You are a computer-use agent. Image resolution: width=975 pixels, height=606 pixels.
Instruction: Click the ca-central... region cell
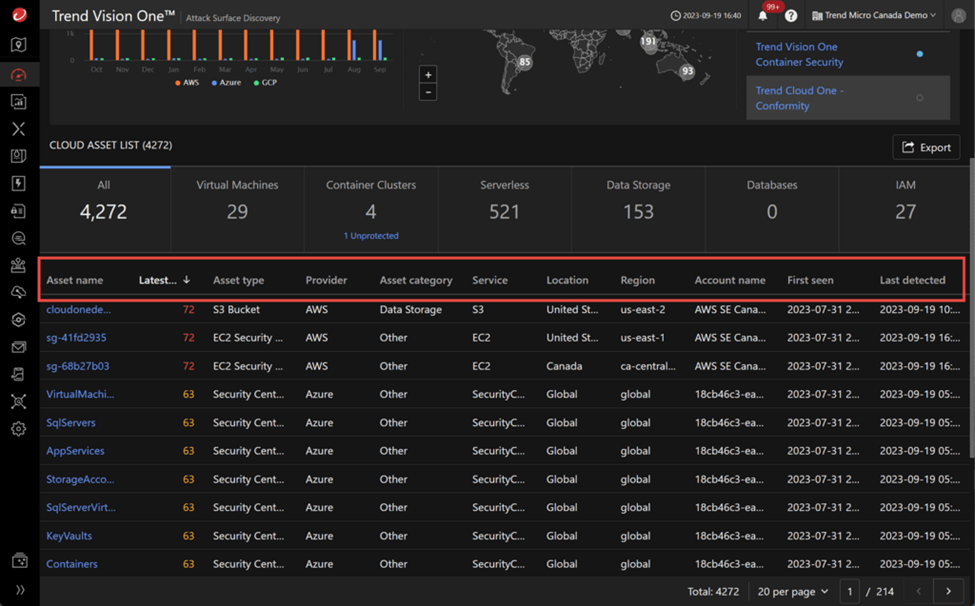pyautogui.click(x=648, y=366)
